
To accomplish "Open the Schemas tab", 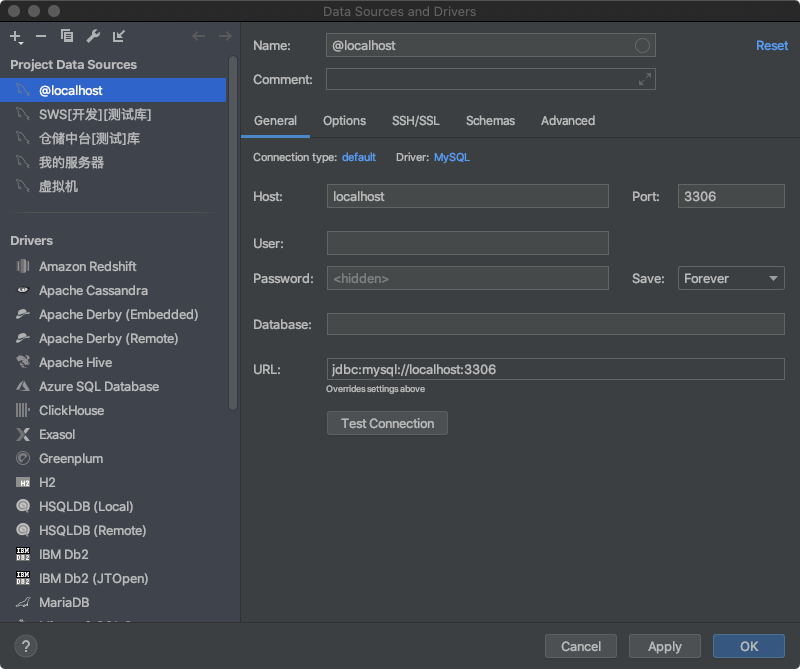I will point(490,120).
